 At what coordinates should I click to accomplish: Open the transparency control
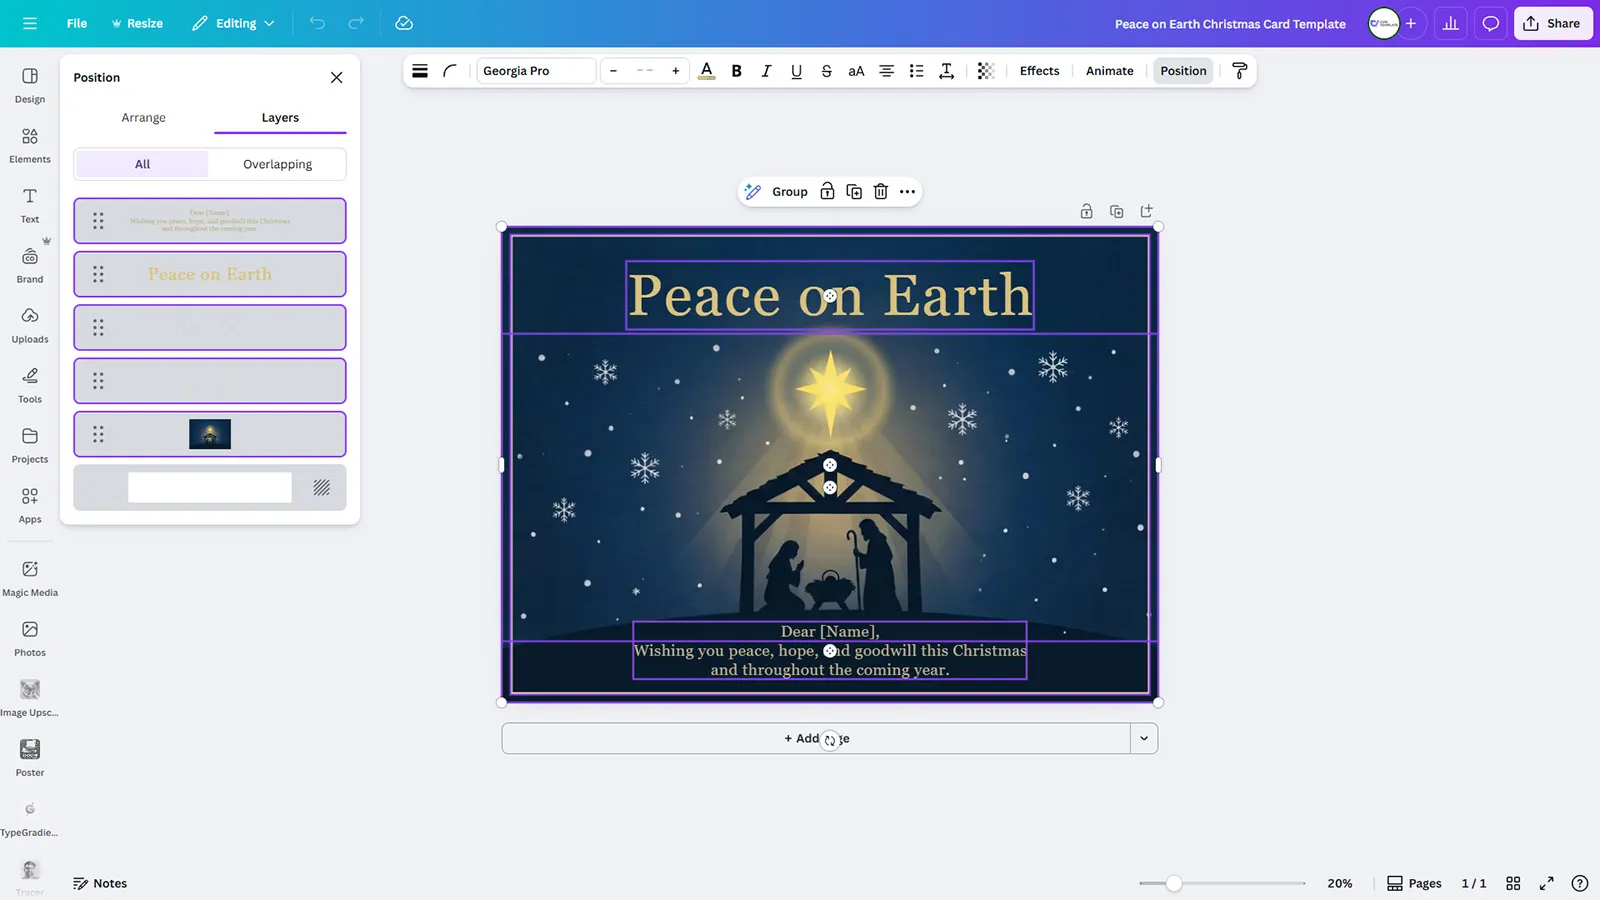pyautogui.click(x=986, y=71)
